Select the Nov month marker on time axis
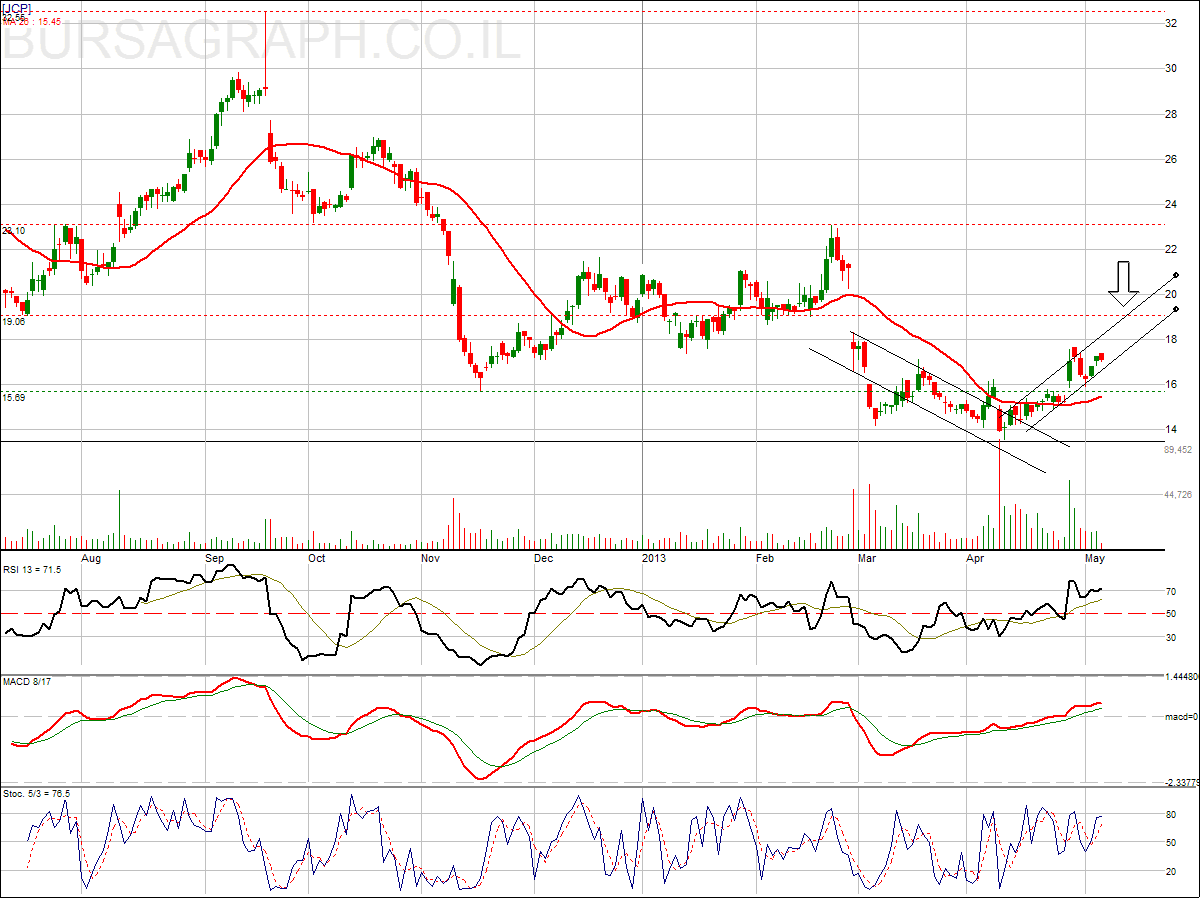1200x898 pixels. (x=430, y=557)
